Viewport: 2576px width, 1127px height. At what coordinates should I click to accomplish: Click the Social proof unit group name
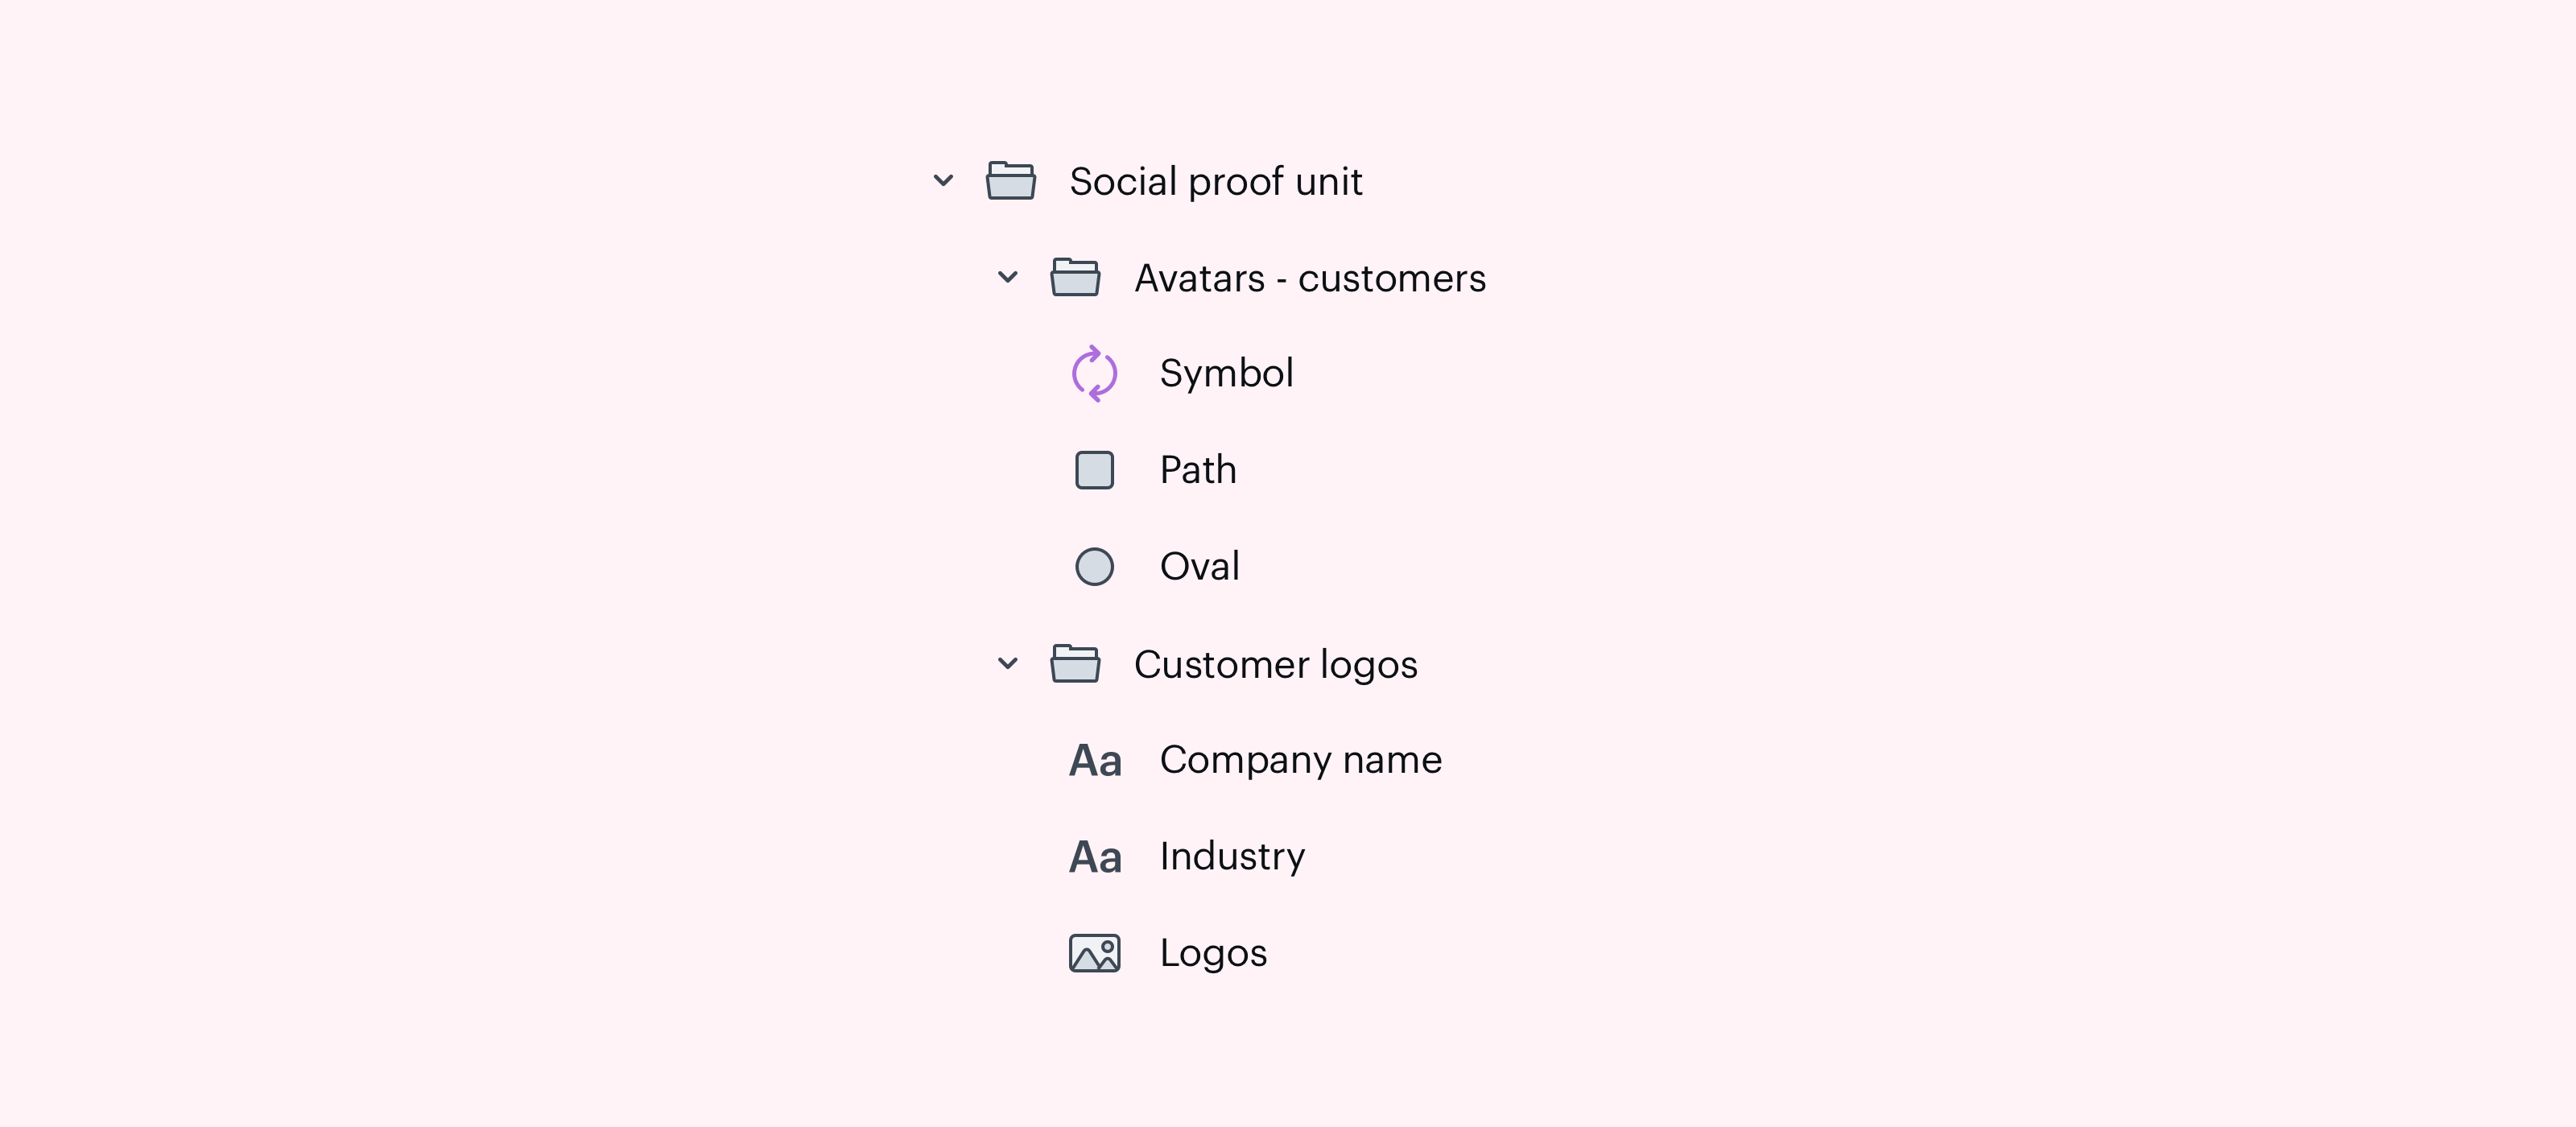point(1216,181)
